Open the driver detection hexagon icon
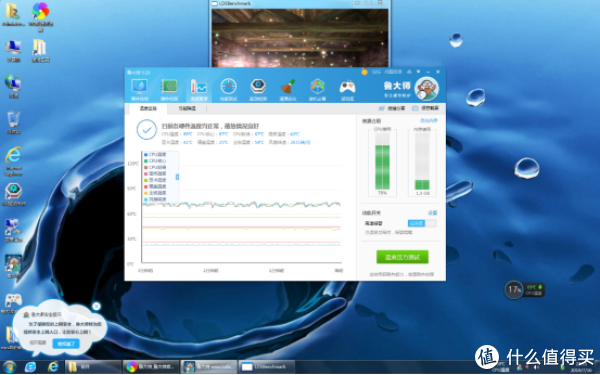This screenshot has width=600, height=375. coord(258,90)
